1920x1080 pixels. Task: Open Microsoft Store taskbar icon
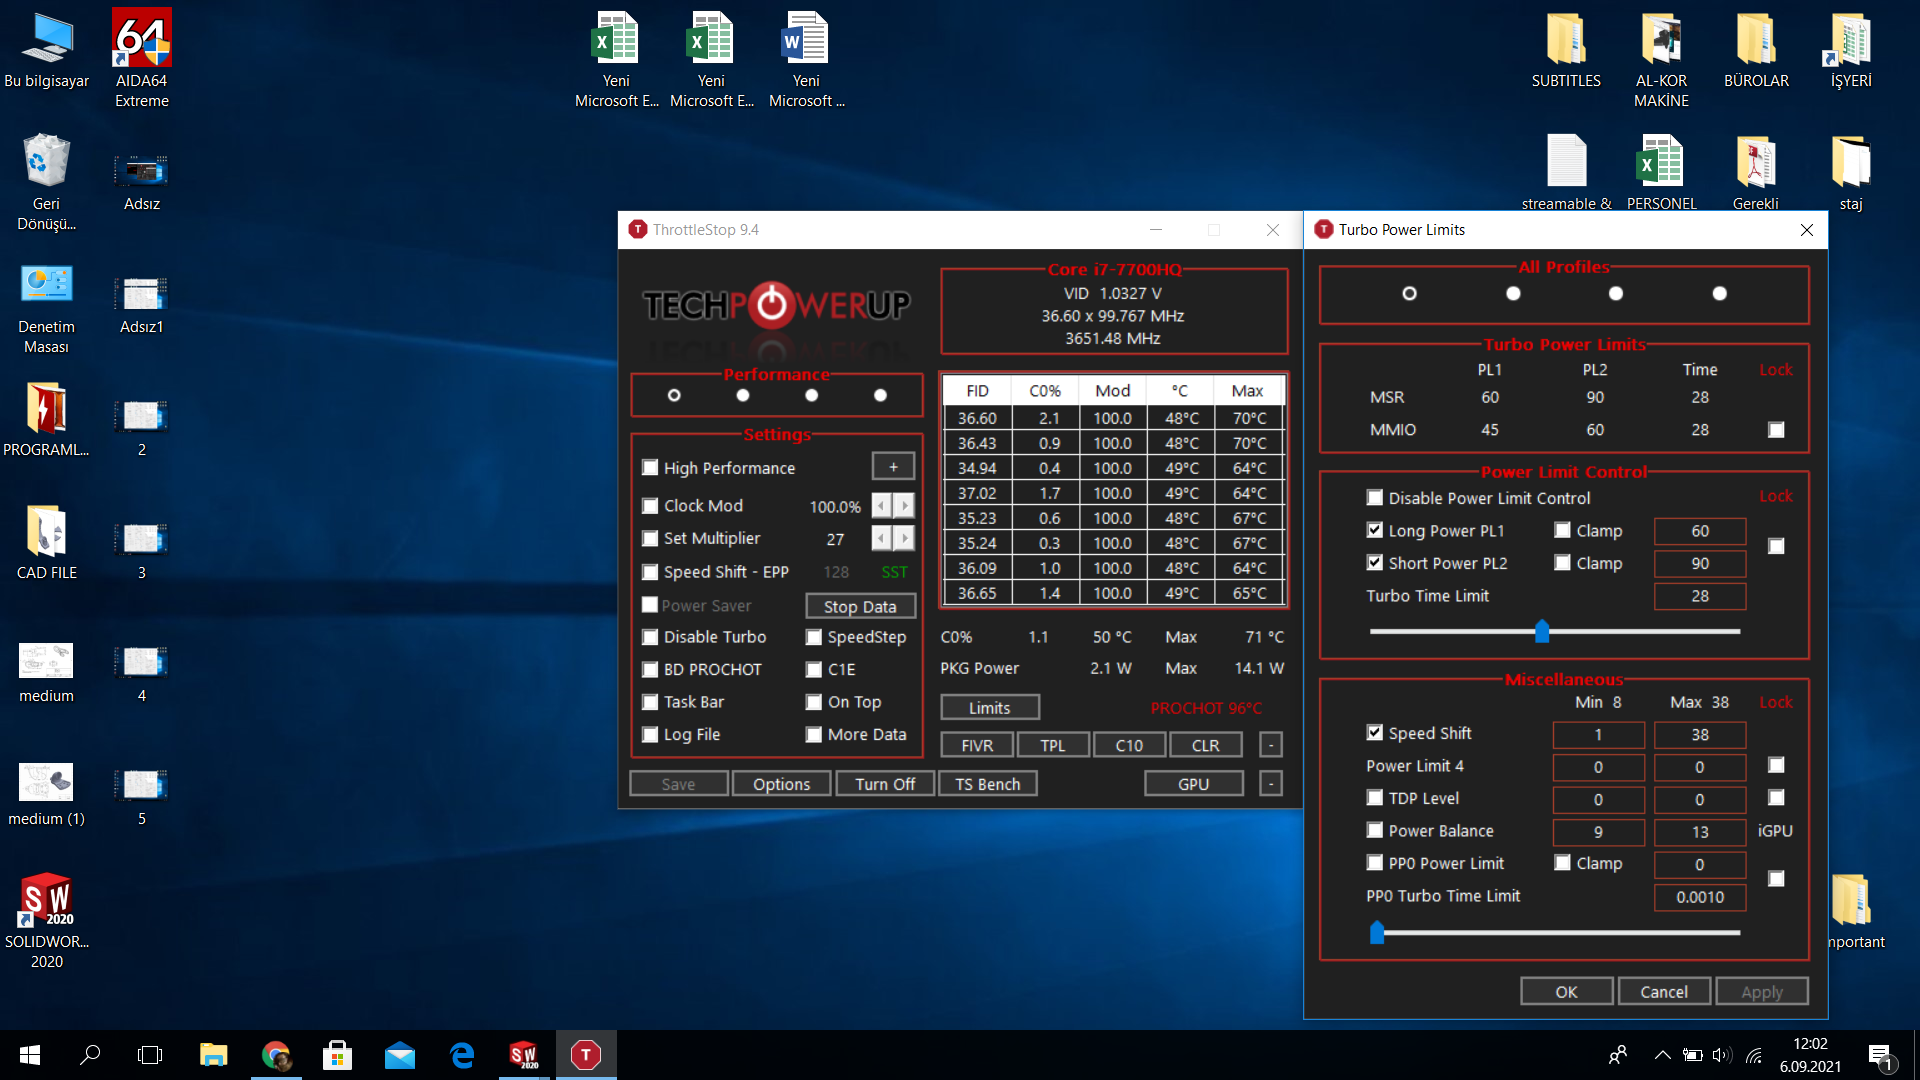[337, 1055]
